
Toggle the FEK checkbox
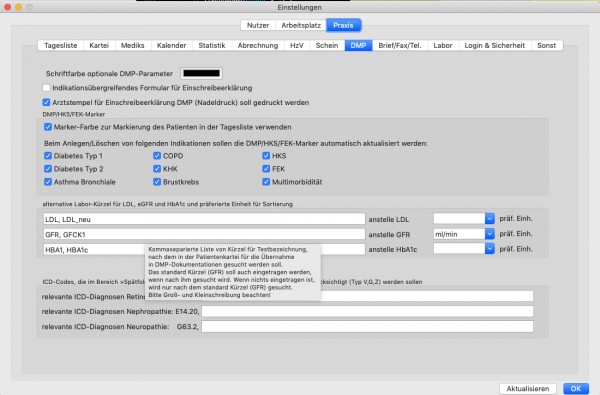pos(266,169)
